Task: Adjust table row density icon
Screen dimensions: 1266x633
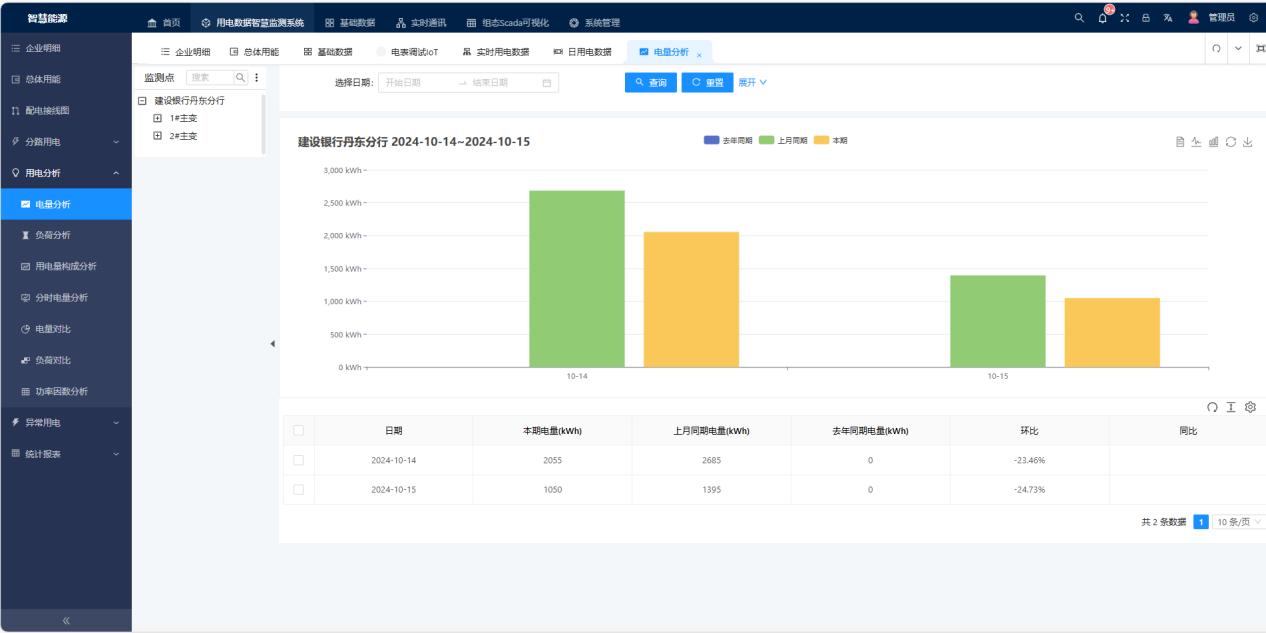Action: (x=1232, y=406)
